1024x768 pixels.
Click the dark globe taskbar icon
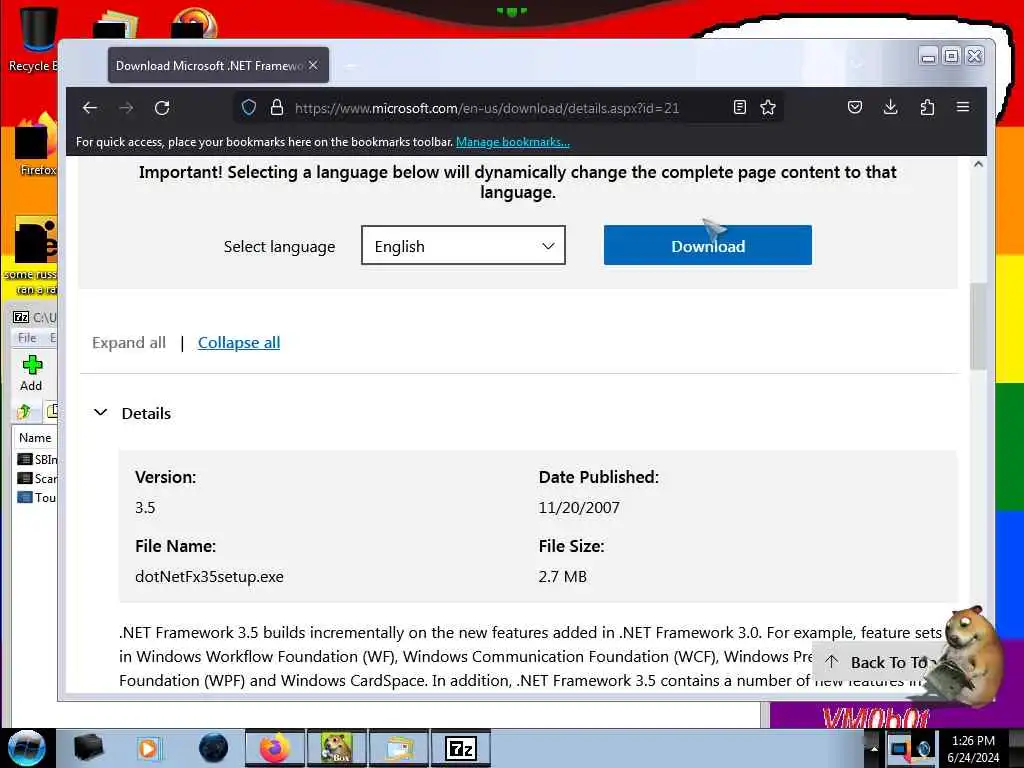click(214, 748)
